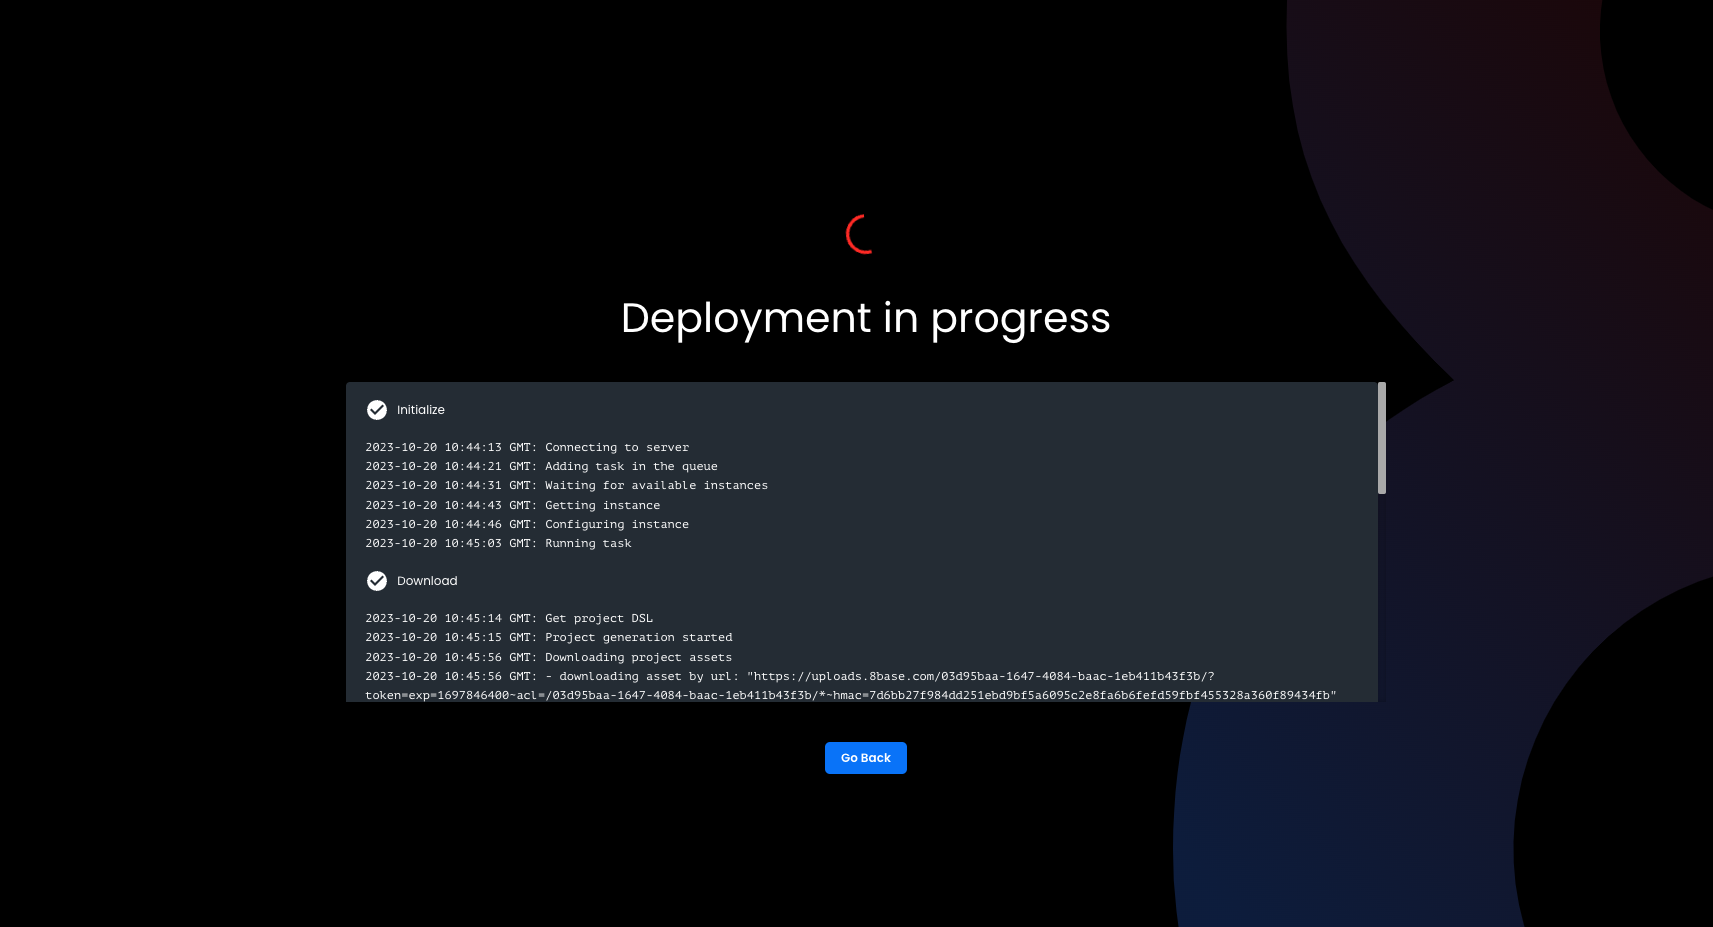This screenshot has height=927, width=1713.
Task: Select the "Project generation started" log entry
Action: click(x=548, y=638)
